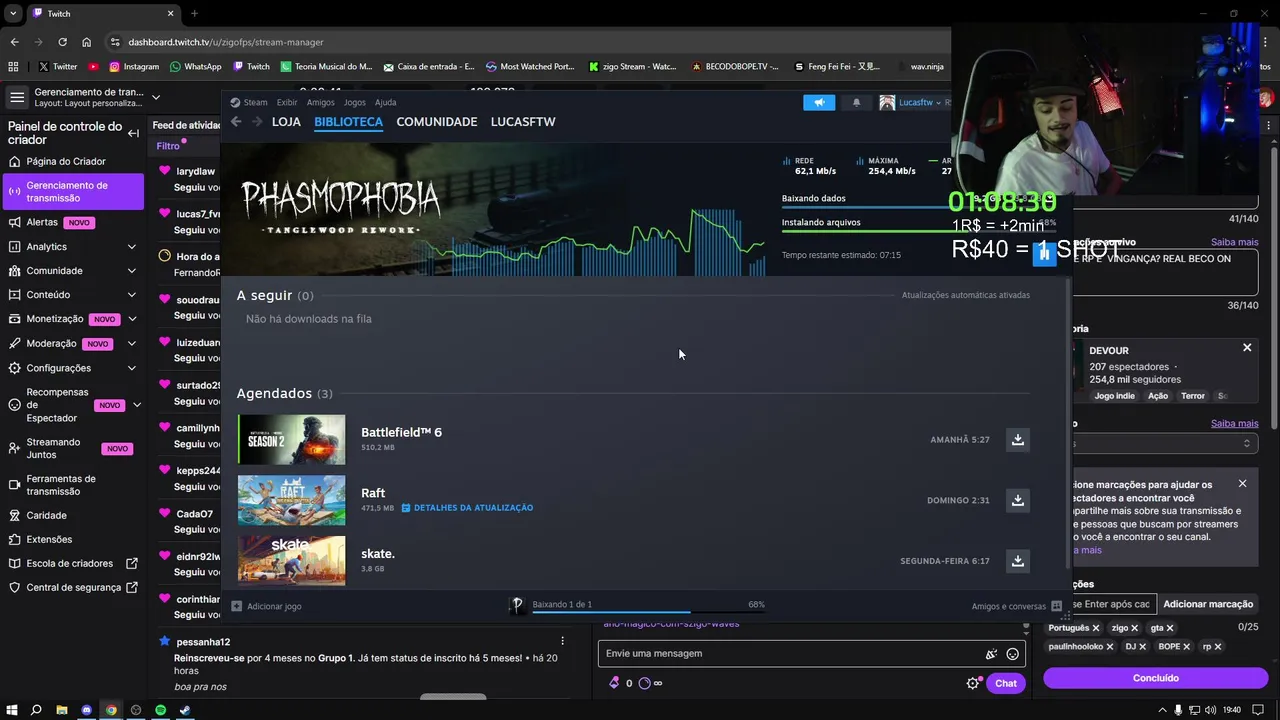Open Steam from the Windows taskbar

[185, 710]
